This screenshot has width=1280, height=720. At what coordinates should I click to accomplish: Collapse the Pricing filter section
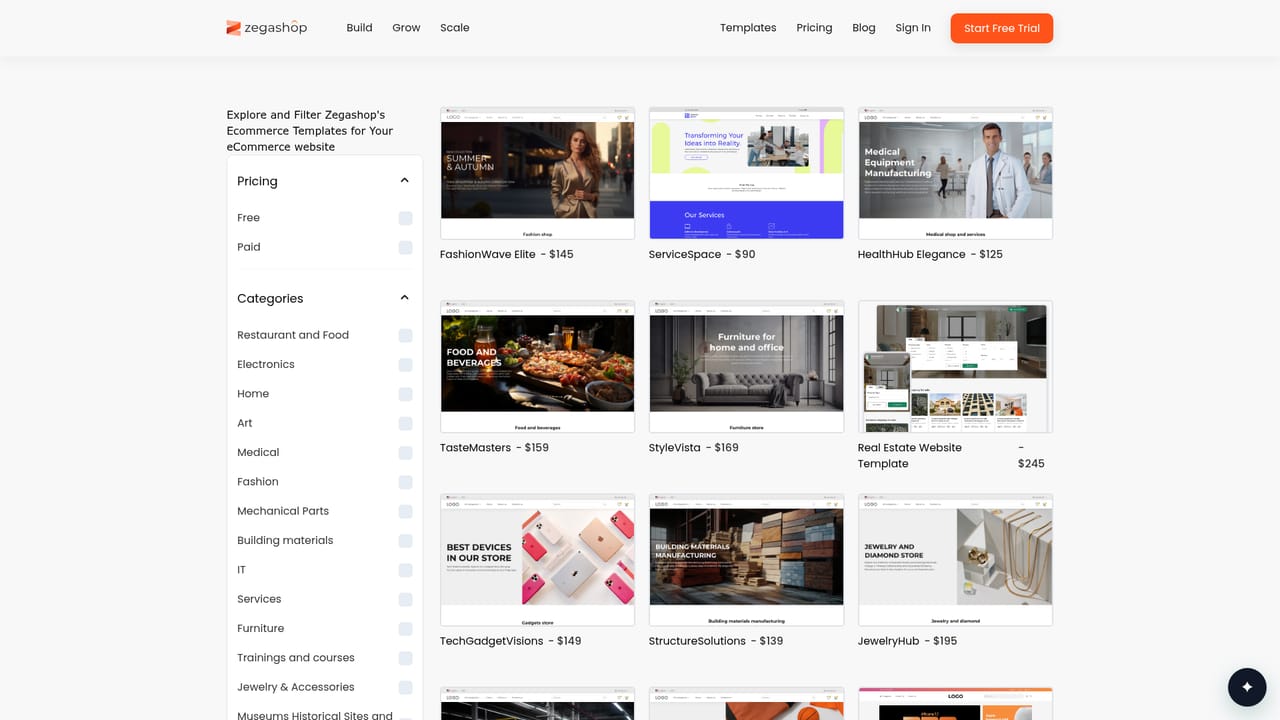coord(404,181)
